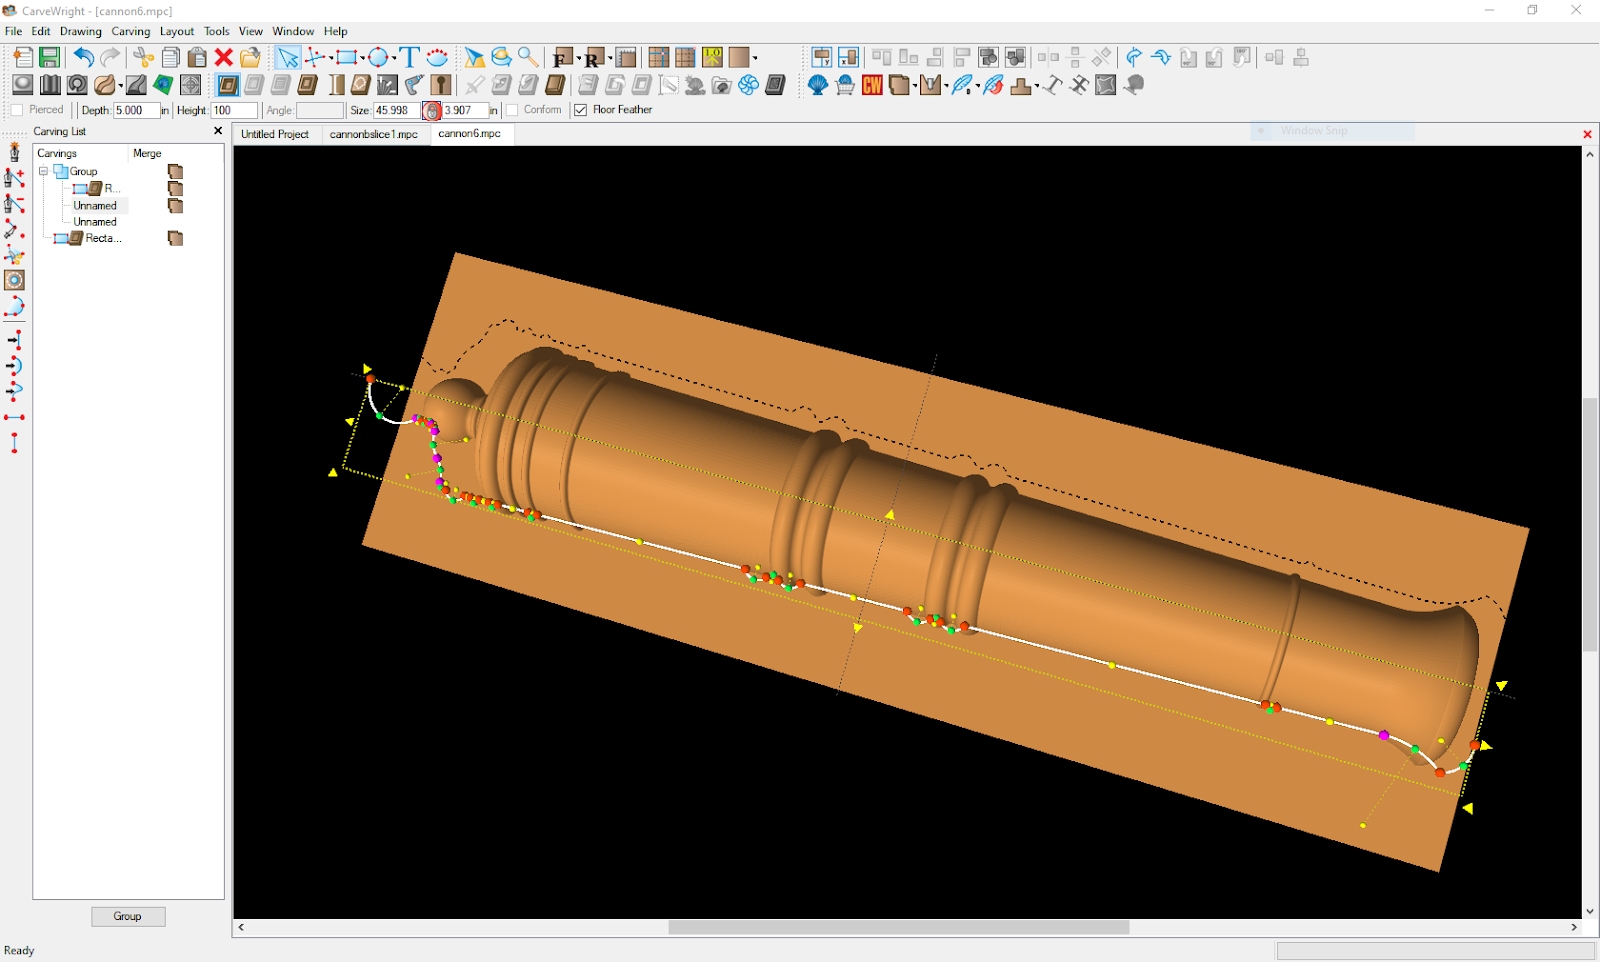This screenshot has height=962, width=1600.
Task: Click the red X delete icon
Action: 224,57
